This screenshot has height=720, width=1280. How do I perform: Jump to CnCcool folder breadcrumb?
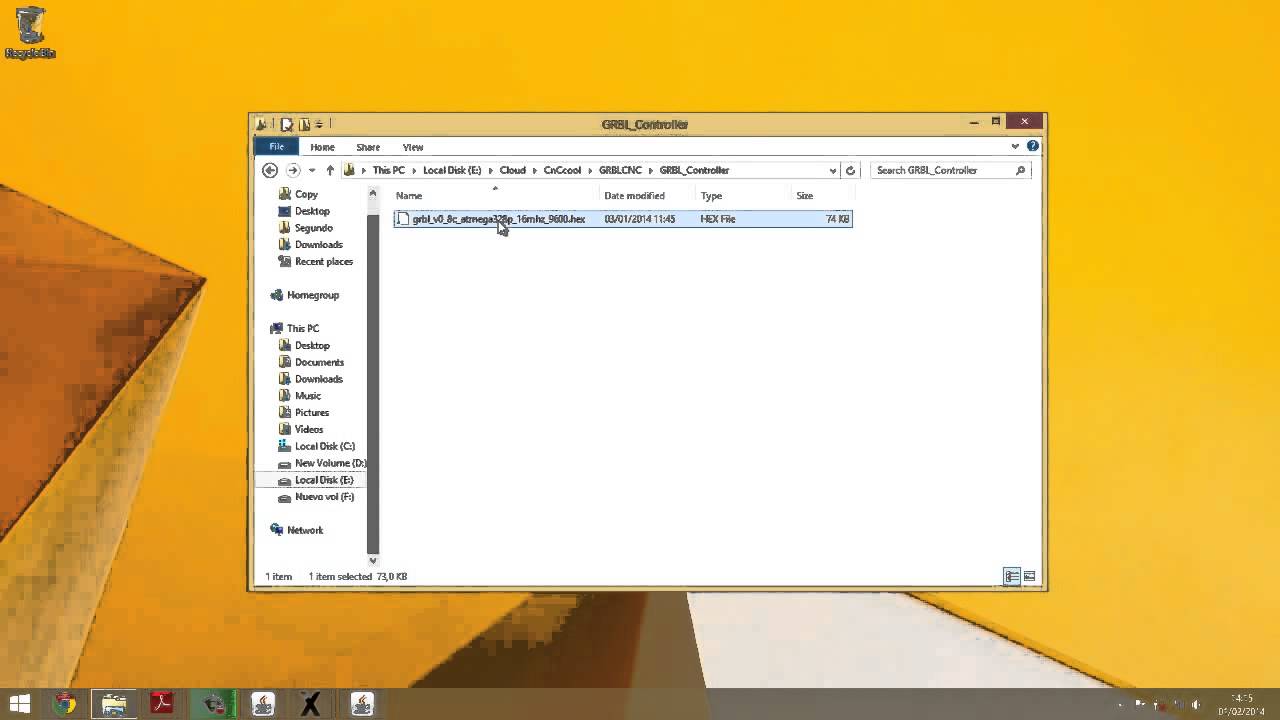[562, 170]
